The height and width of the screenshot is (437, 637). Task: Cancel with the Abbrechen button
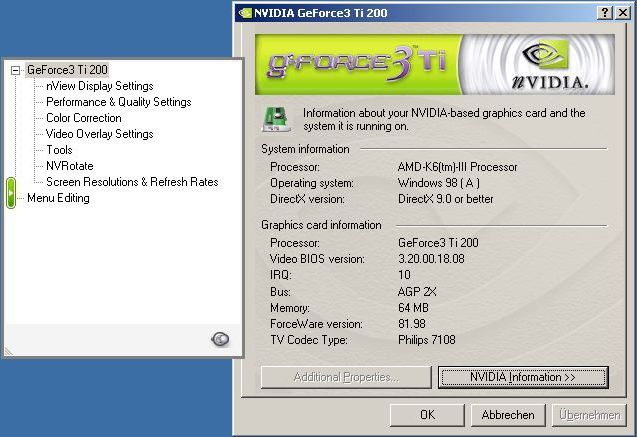(x=508, y=415)
